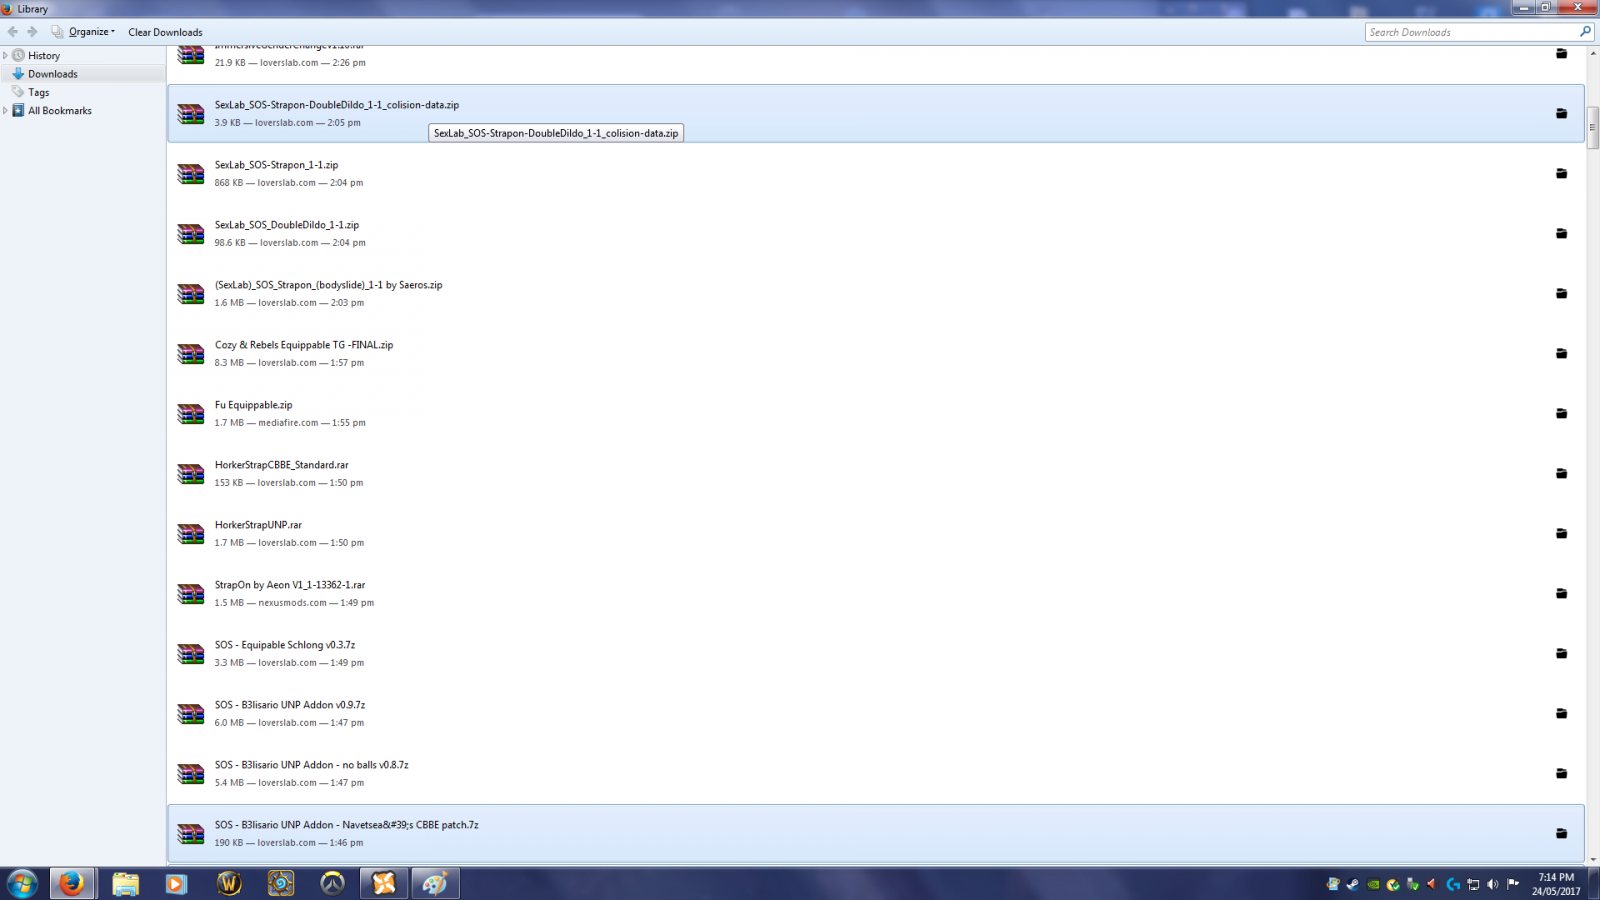Screen dimensions: 1600x900
Task: Open containing folder for B3lisario UNP Addon v0.9.7z
Action: pos(1561,713)
